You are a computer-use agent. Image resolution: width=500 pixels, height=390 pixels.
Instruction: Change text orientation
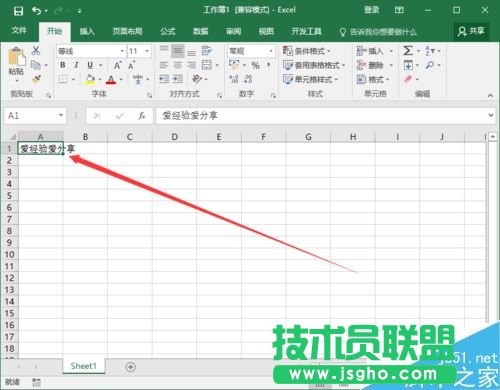[198, 79]
